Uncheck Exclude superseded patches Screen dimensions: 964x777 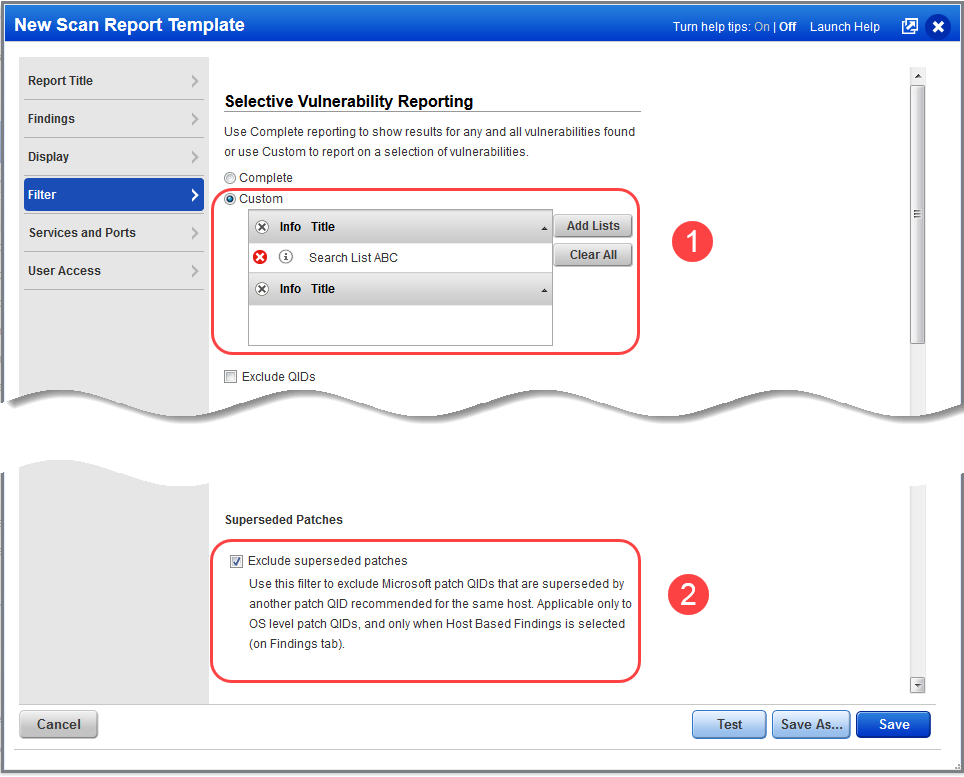point(236,561)
